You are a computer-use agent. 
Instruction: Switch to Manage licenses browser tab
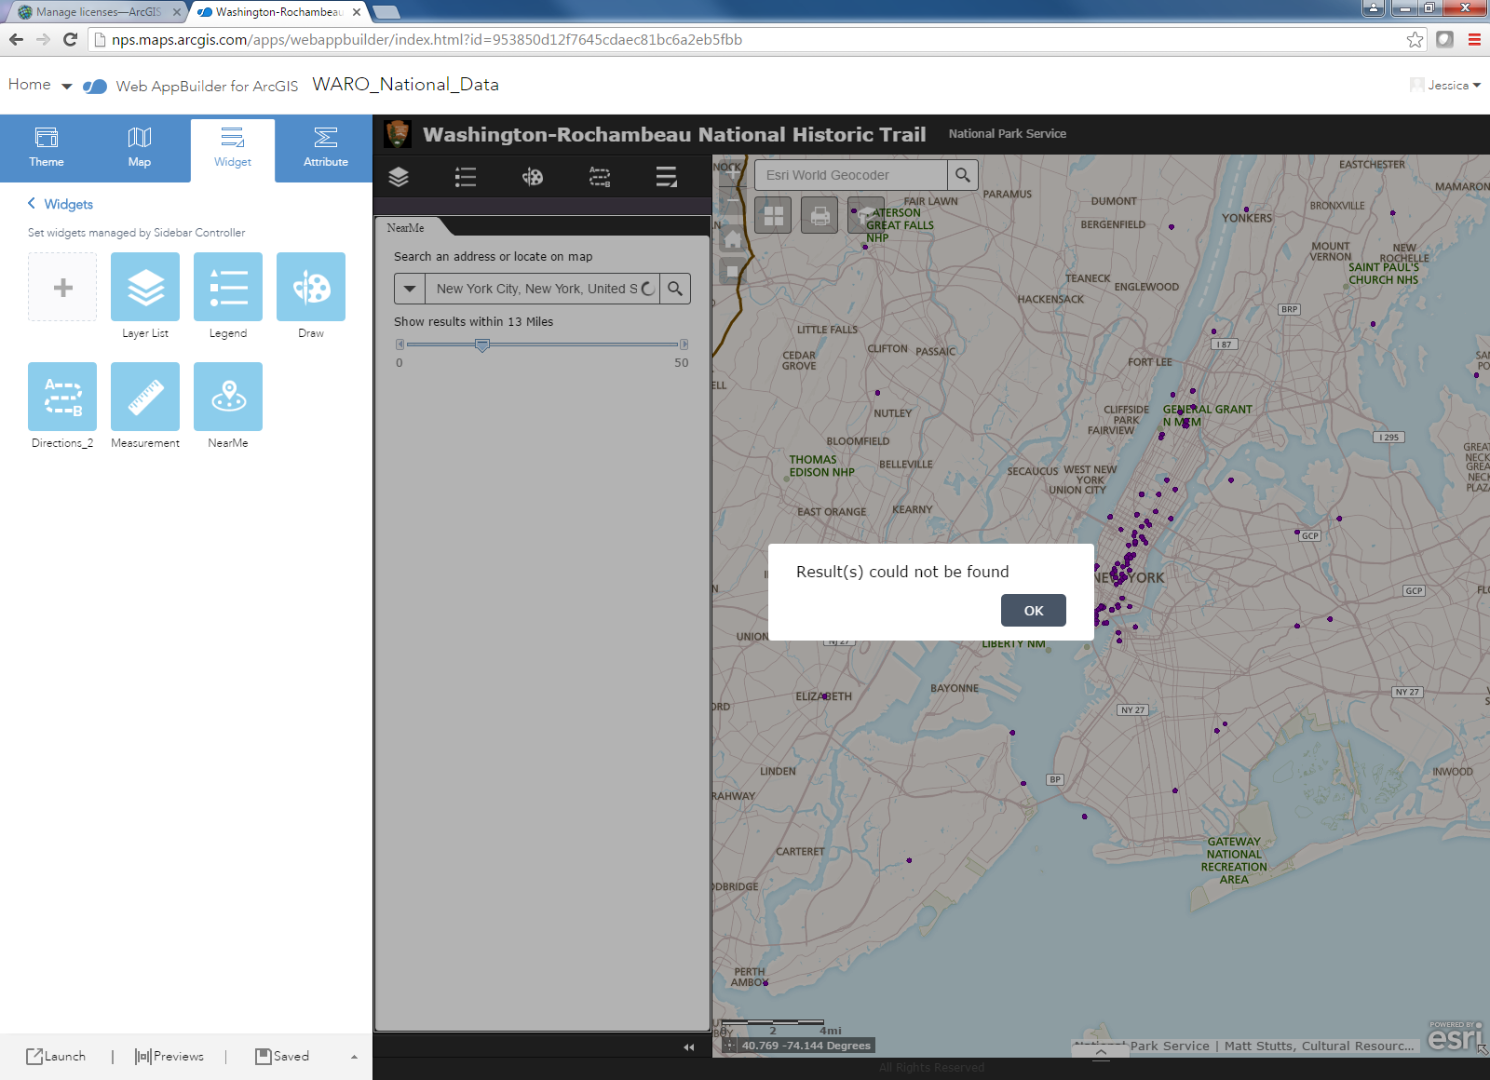[x=98, y=12]
